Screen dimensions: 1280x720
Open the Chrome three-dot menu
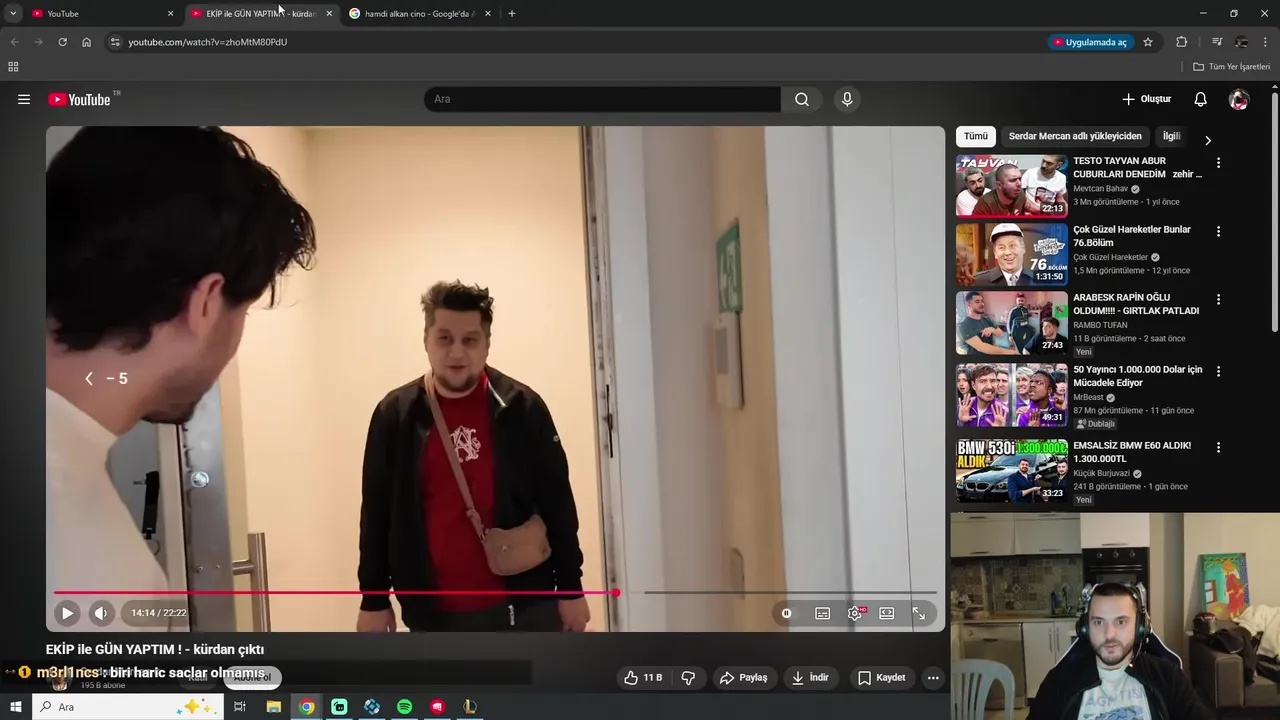[x=1266, y=42]
